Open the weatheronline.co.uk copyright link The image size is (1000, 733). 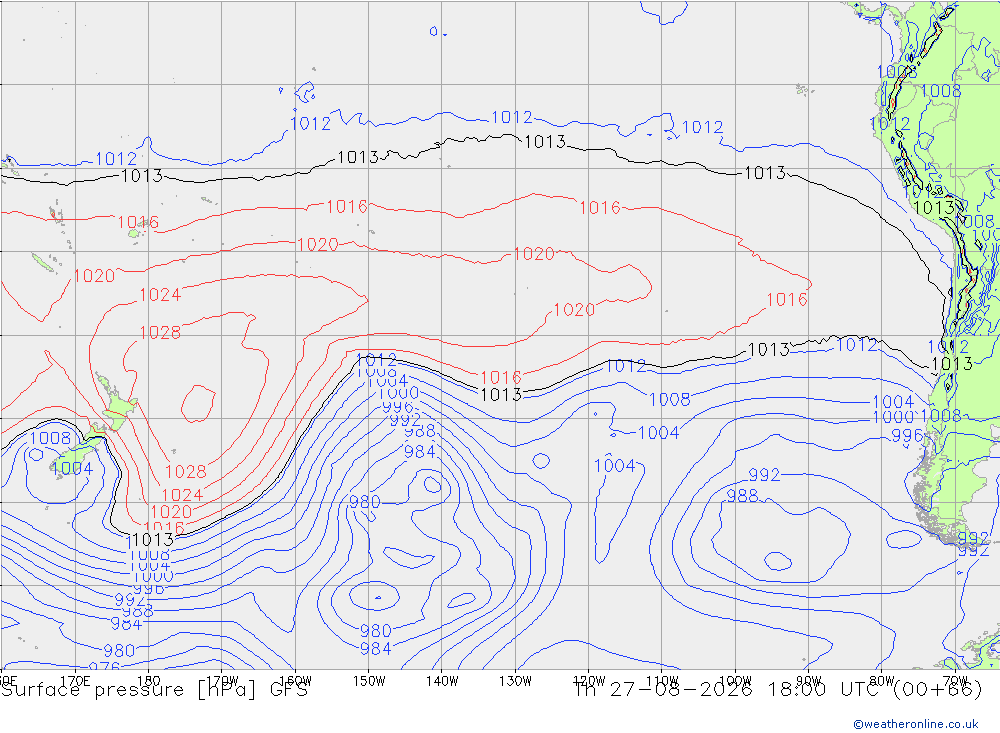click(x=915, y=724)
